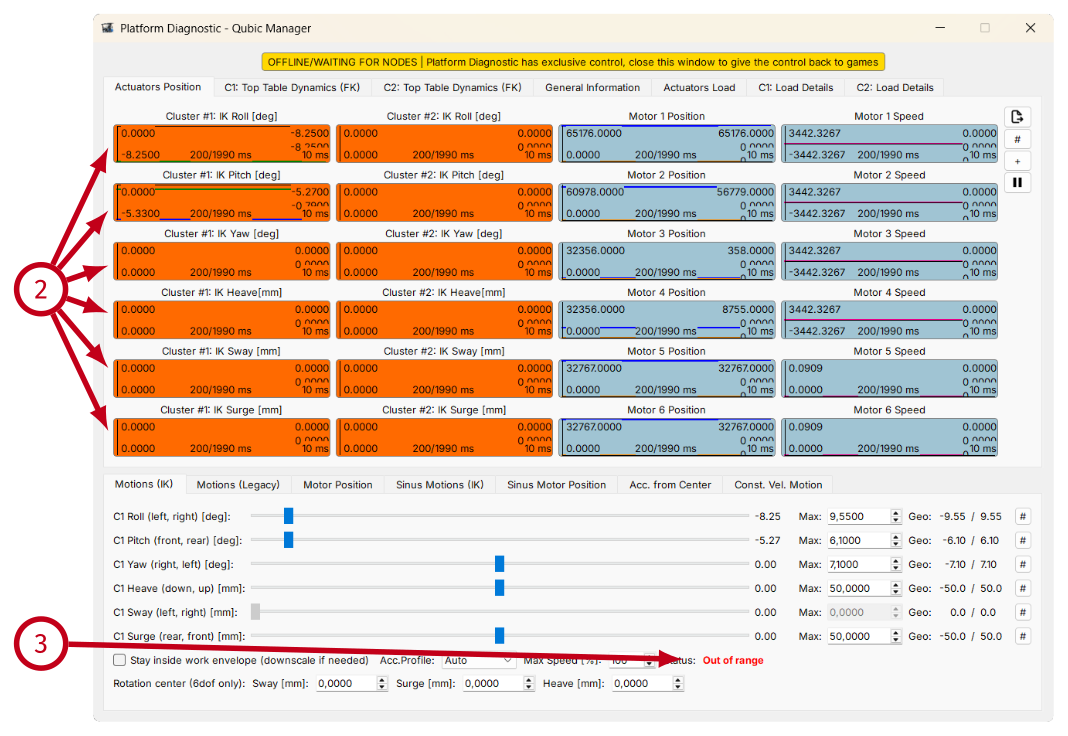Click the # button on the C1 Roll row
1068x736 pixels.
point(1023,516)
